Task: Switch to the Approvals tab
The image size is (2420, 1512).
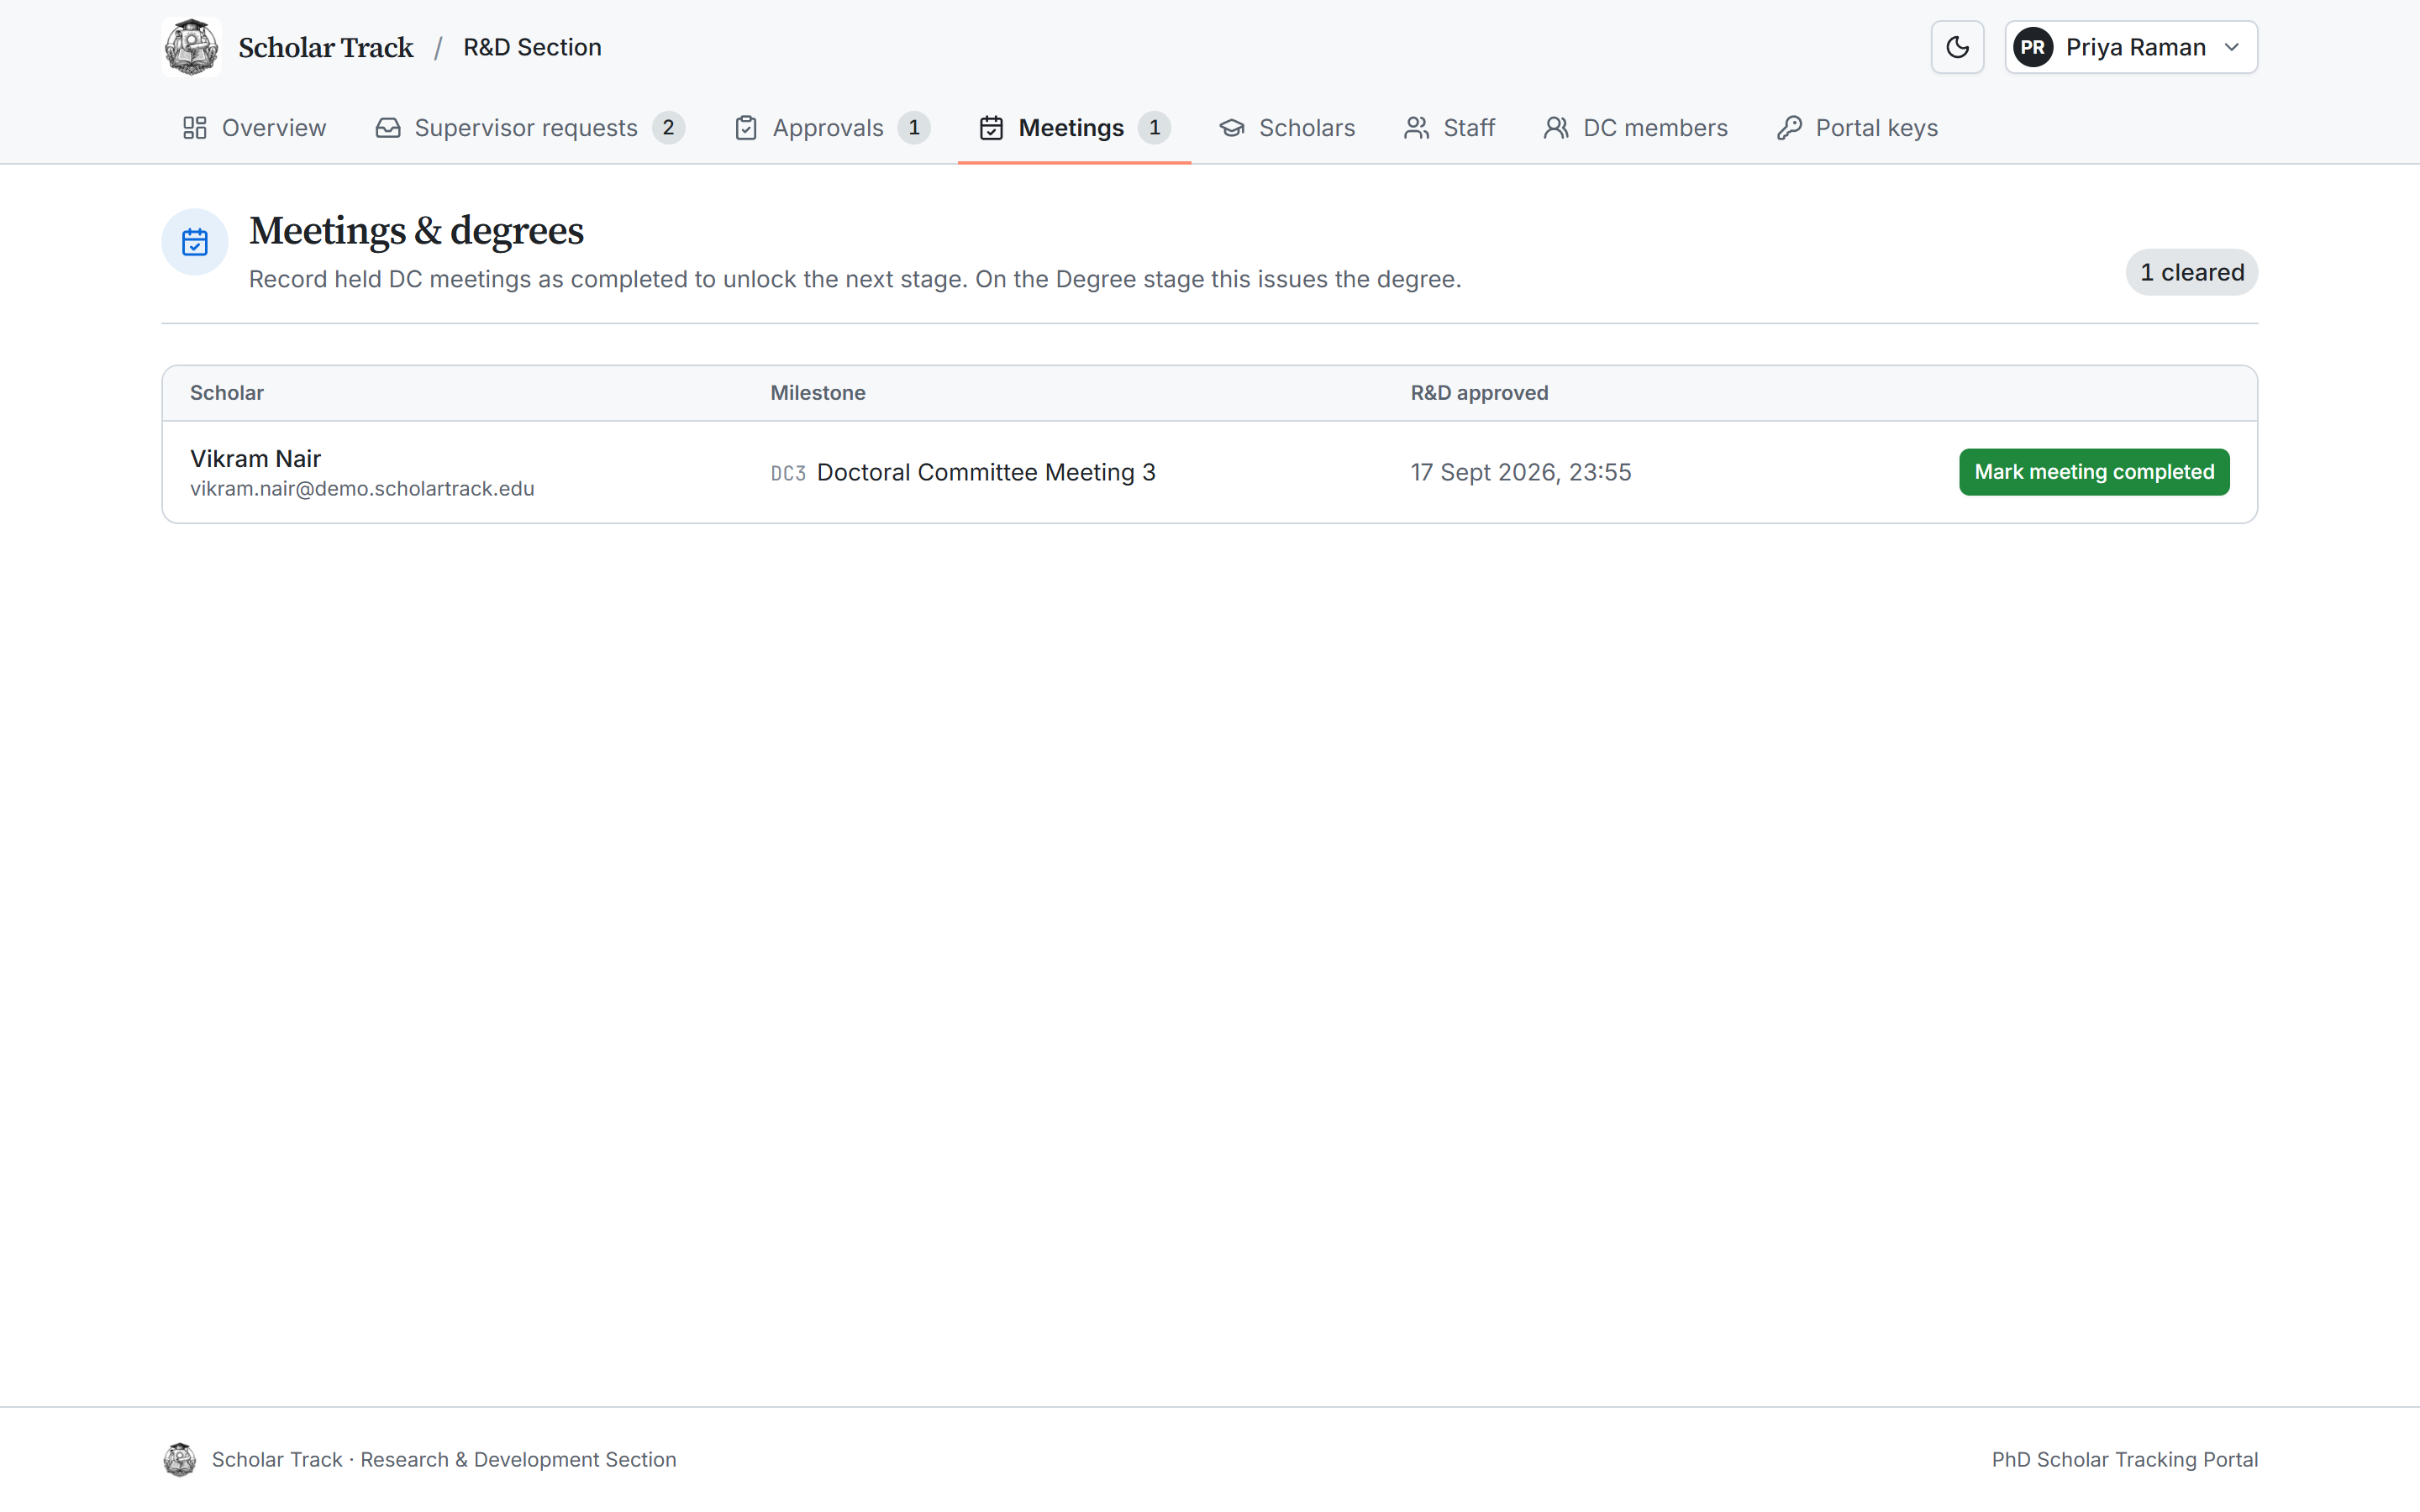Action: click(x=832, y=128)
